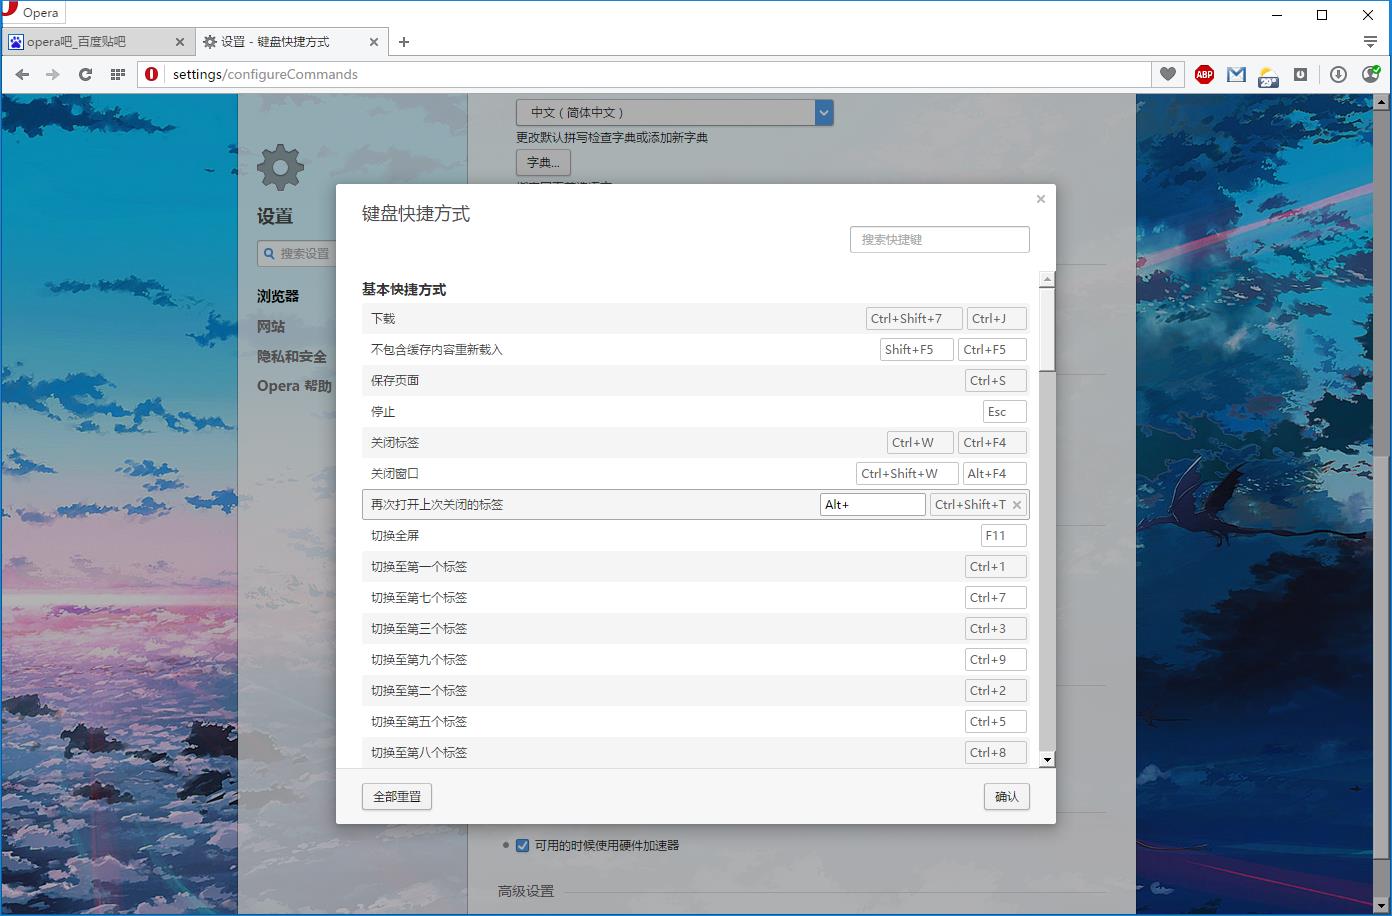Edit the Ctrl+2 shortcut field

click(996, 691)
